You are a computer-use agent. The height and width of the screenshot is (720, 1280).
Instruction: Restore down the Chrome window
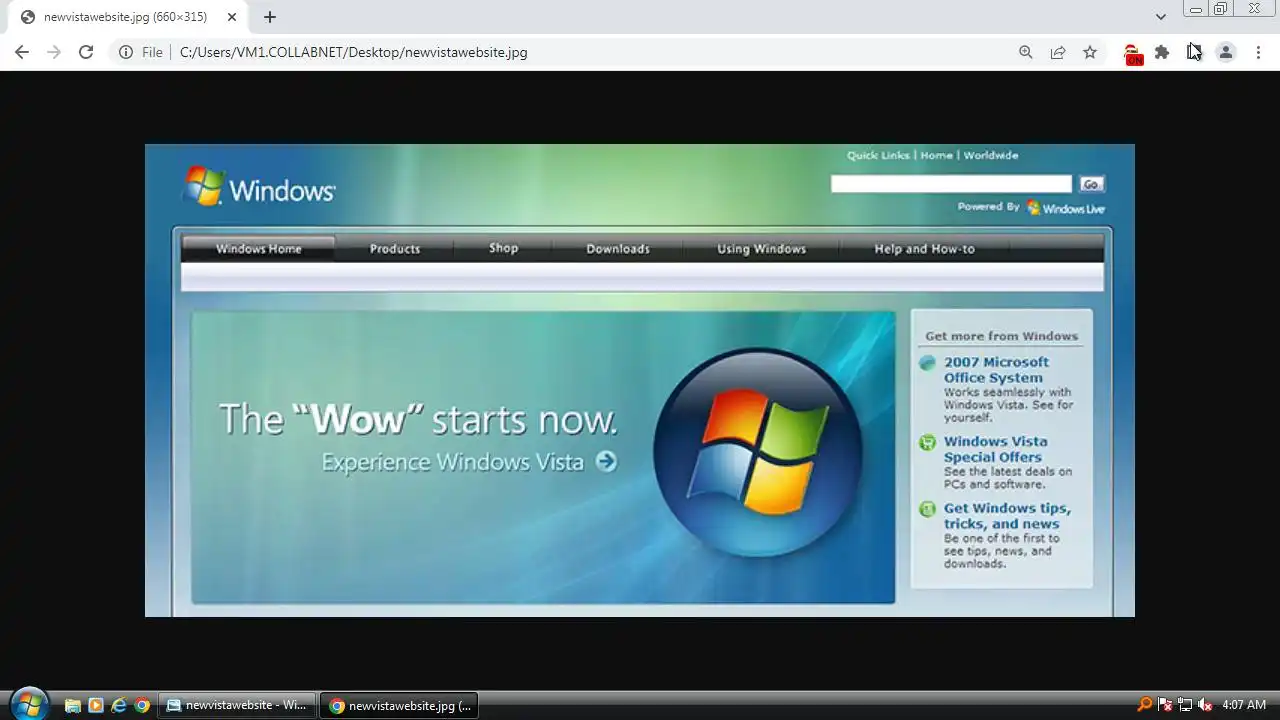[1220, 9]
